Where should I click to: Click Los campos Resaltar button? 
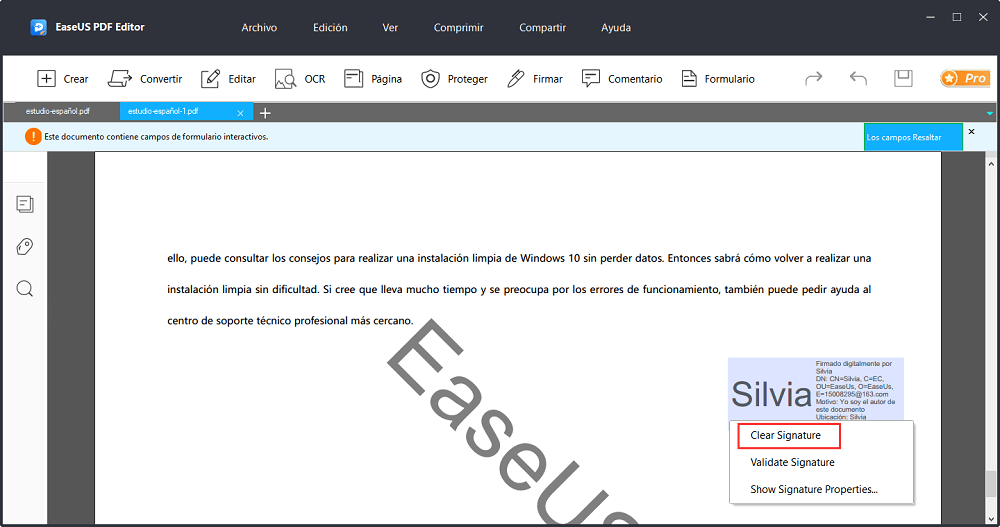[x=913, y=137]
